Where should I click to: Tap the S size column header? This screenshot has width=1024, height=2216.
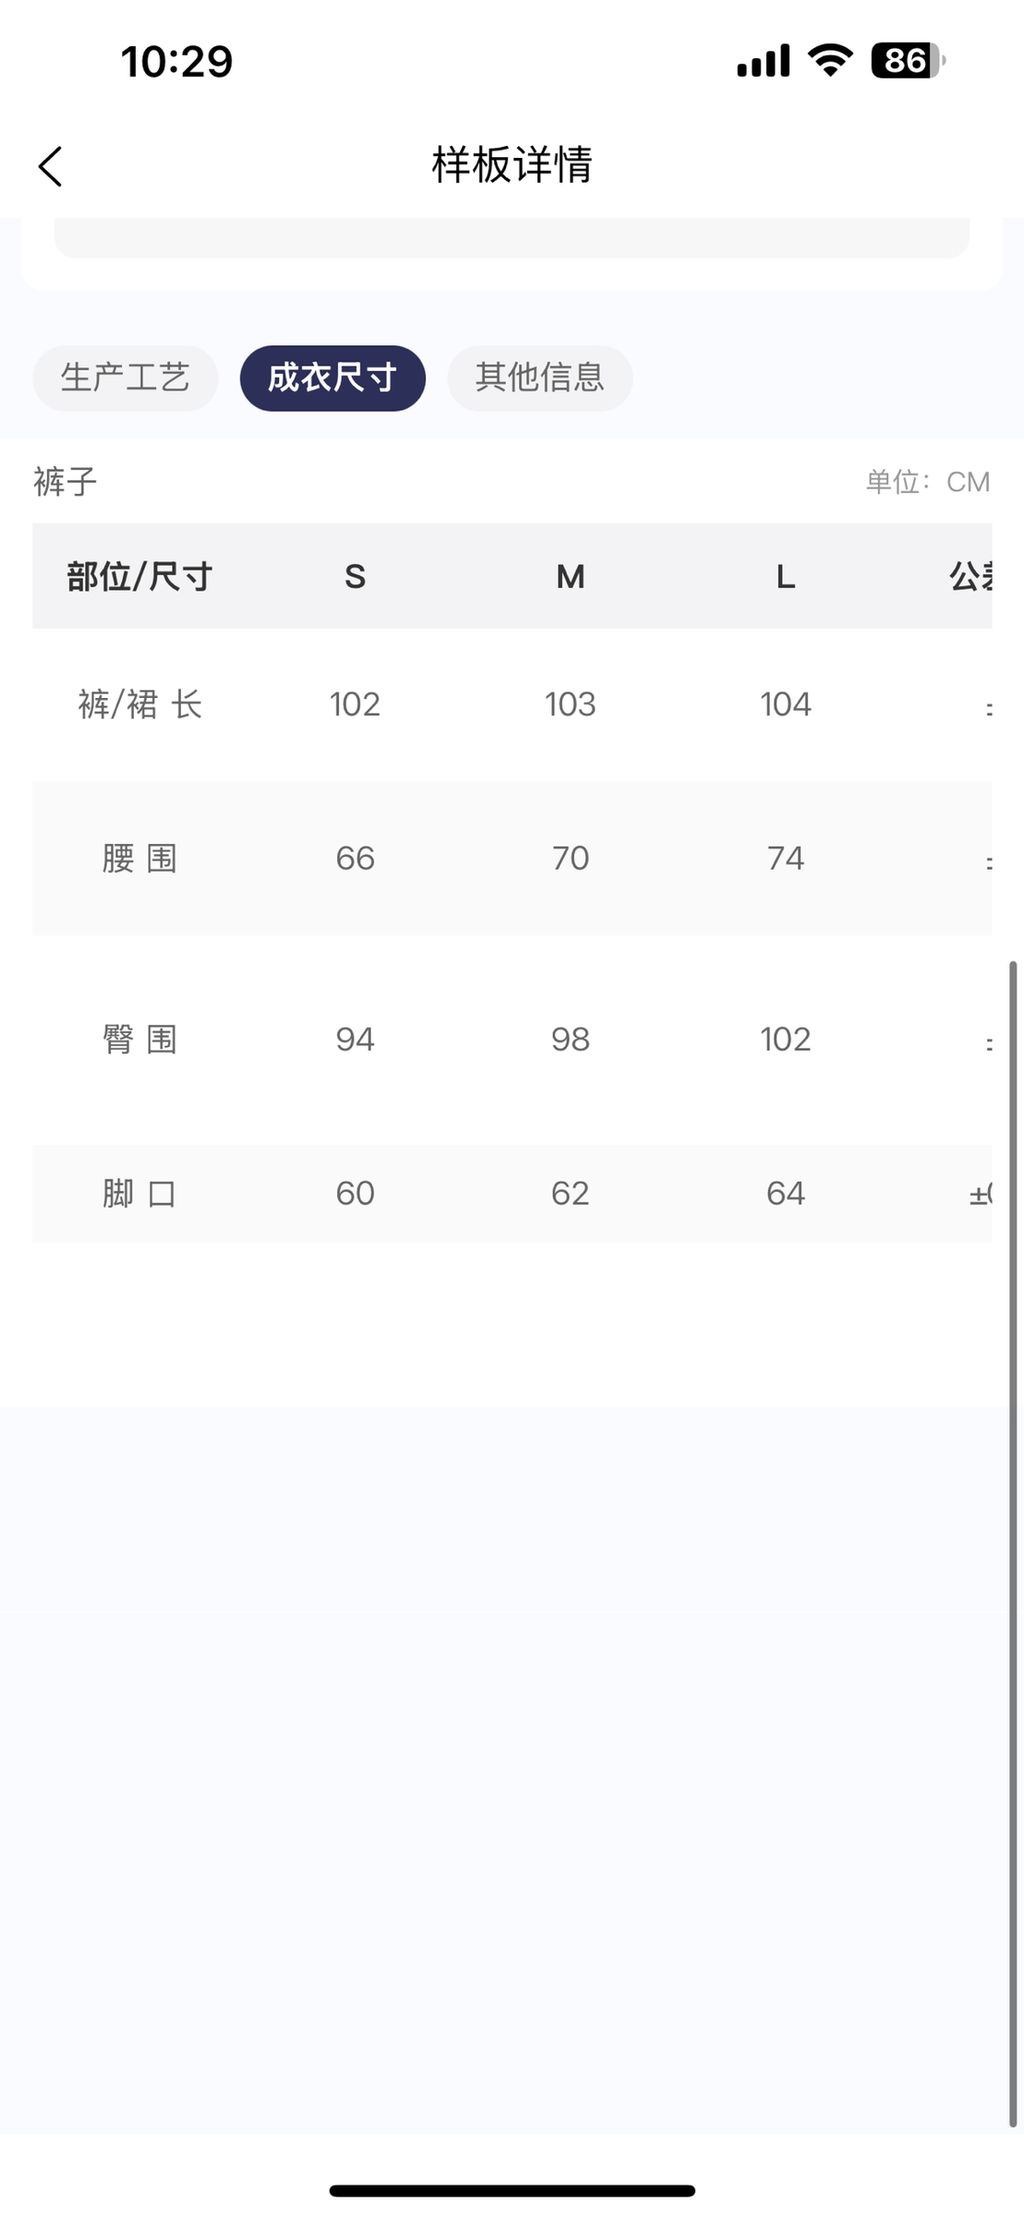pos(355,577)
